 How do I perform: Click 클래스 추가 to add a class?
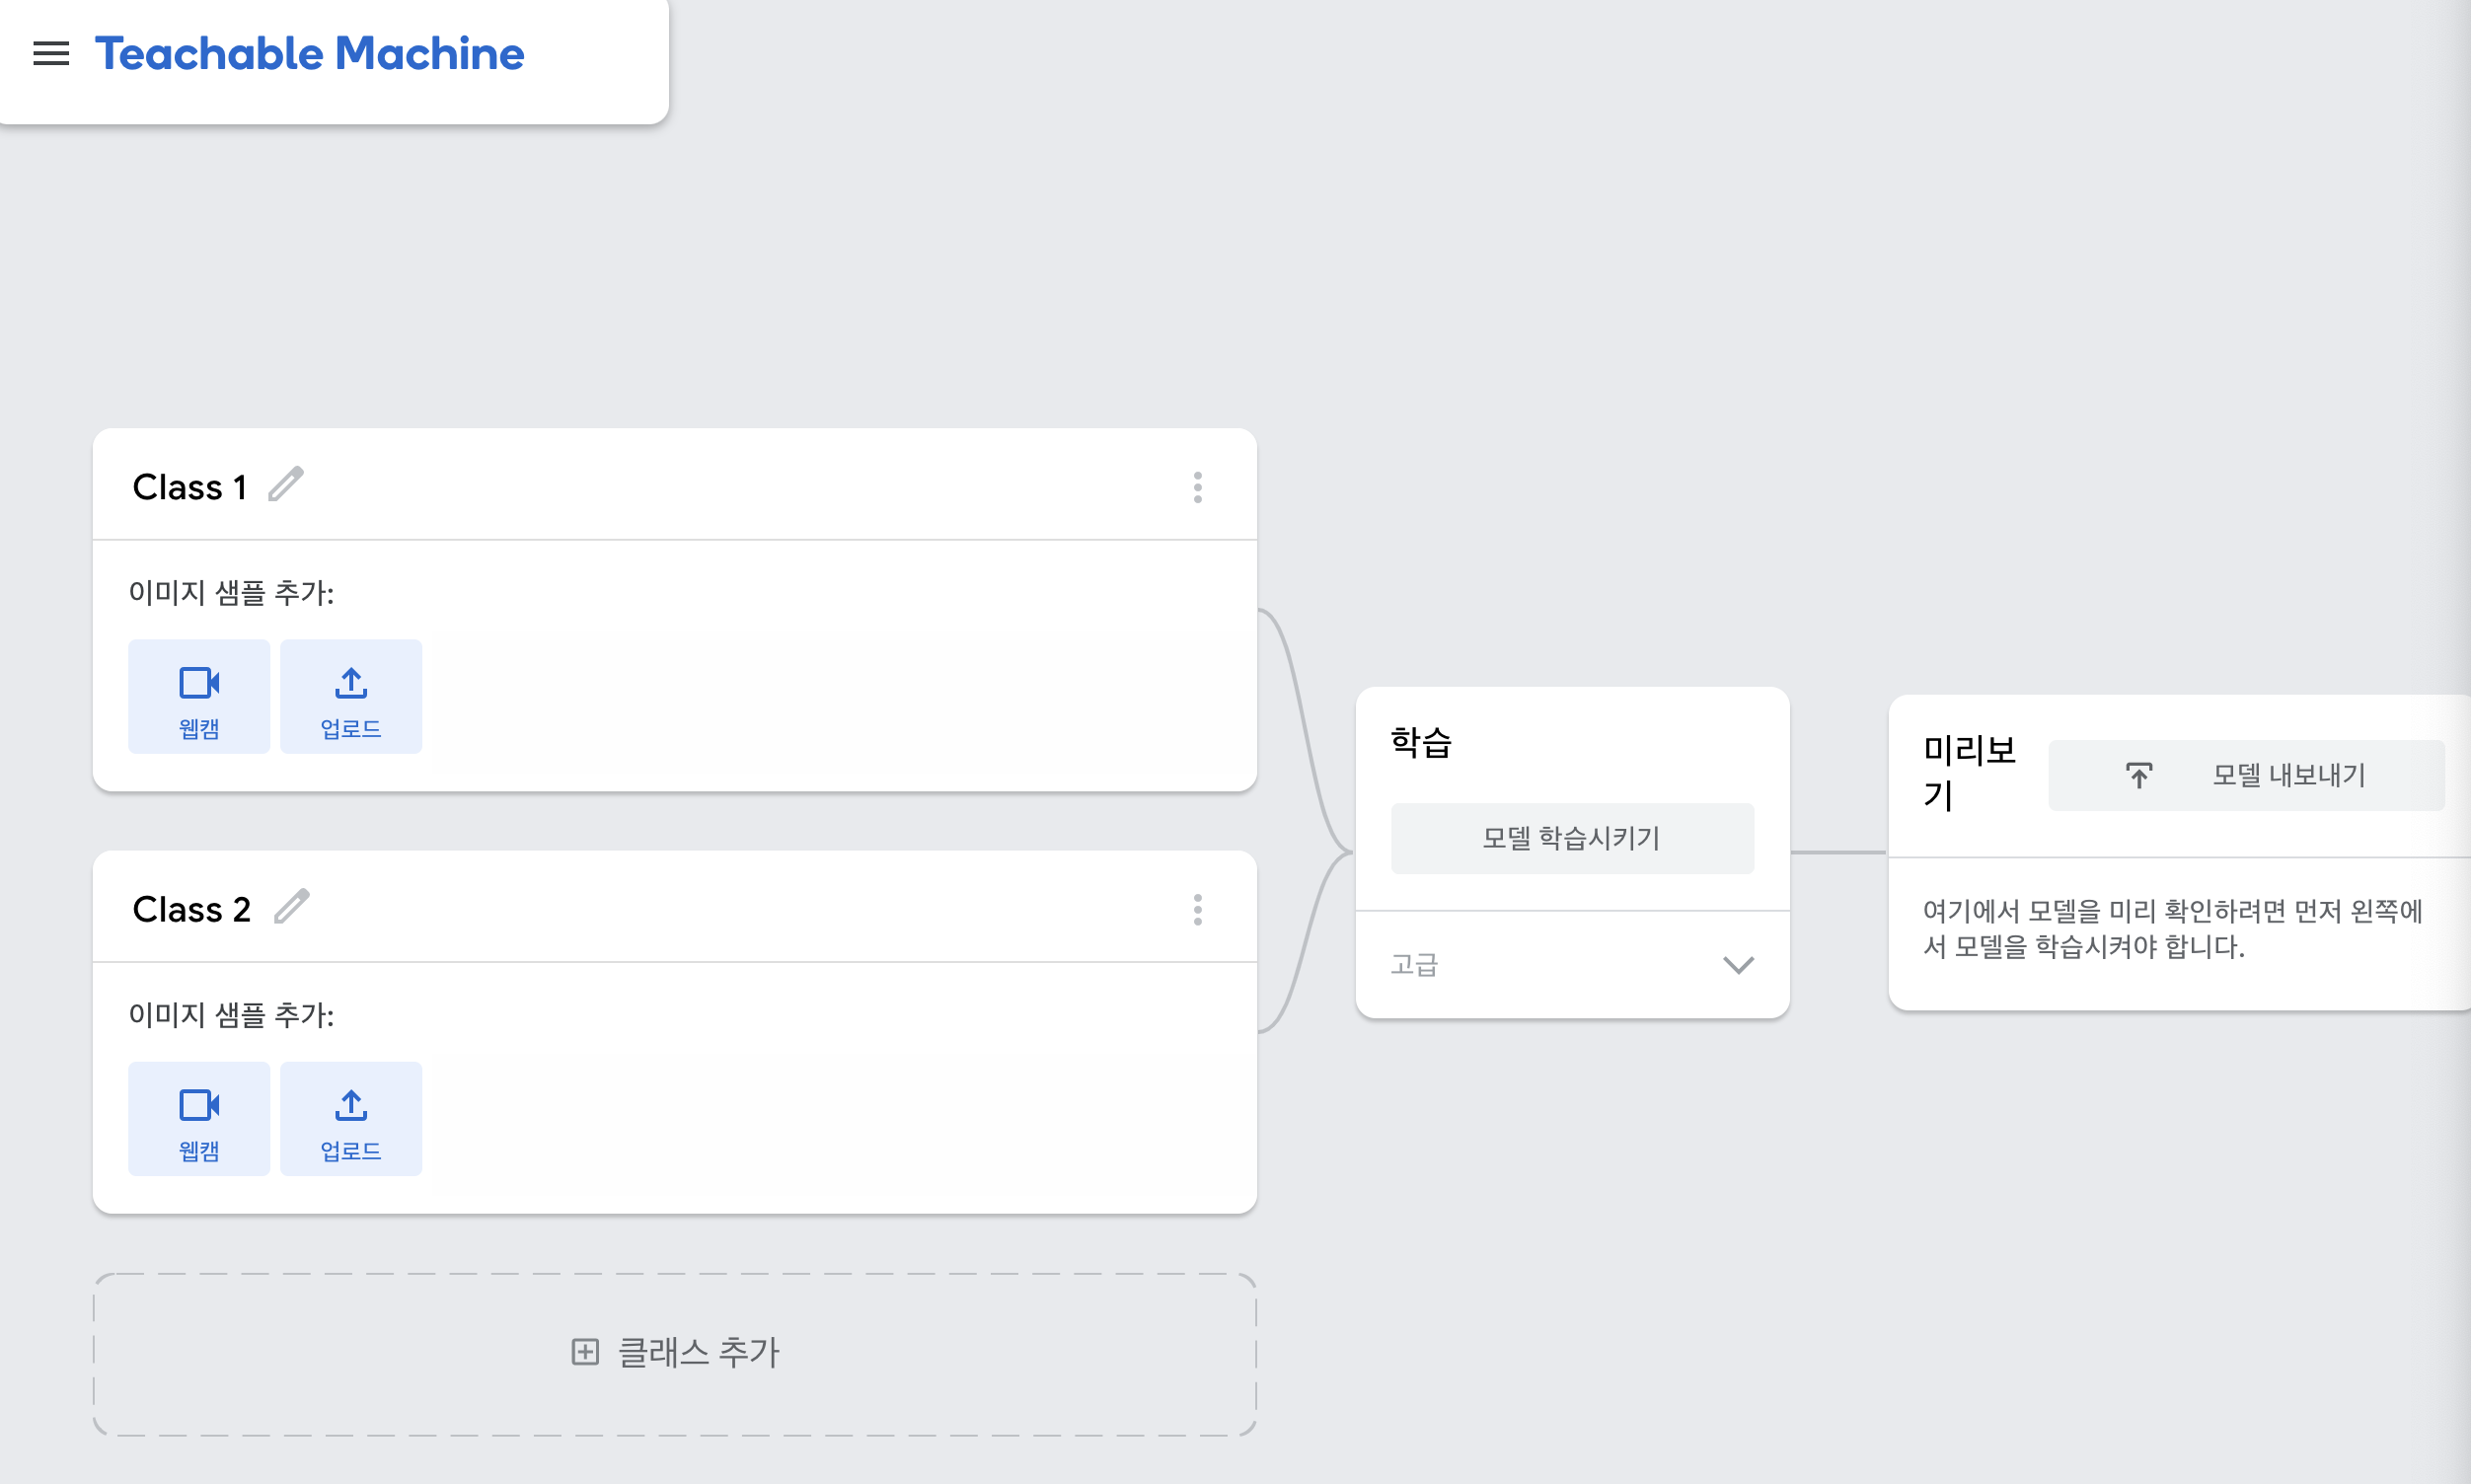point(698,1353)
